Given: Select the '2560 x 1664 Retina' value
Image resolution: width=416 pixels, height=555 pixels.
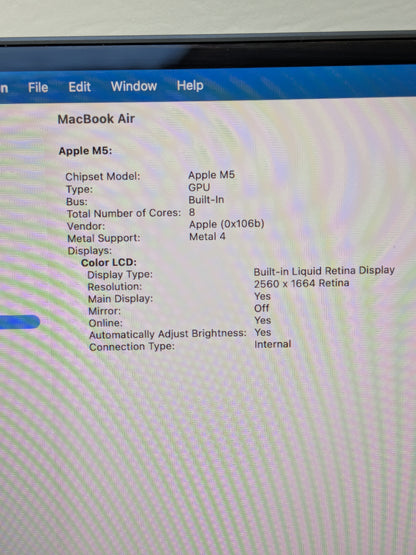Looking at the screenshot, I should click(x=302, y=284).
